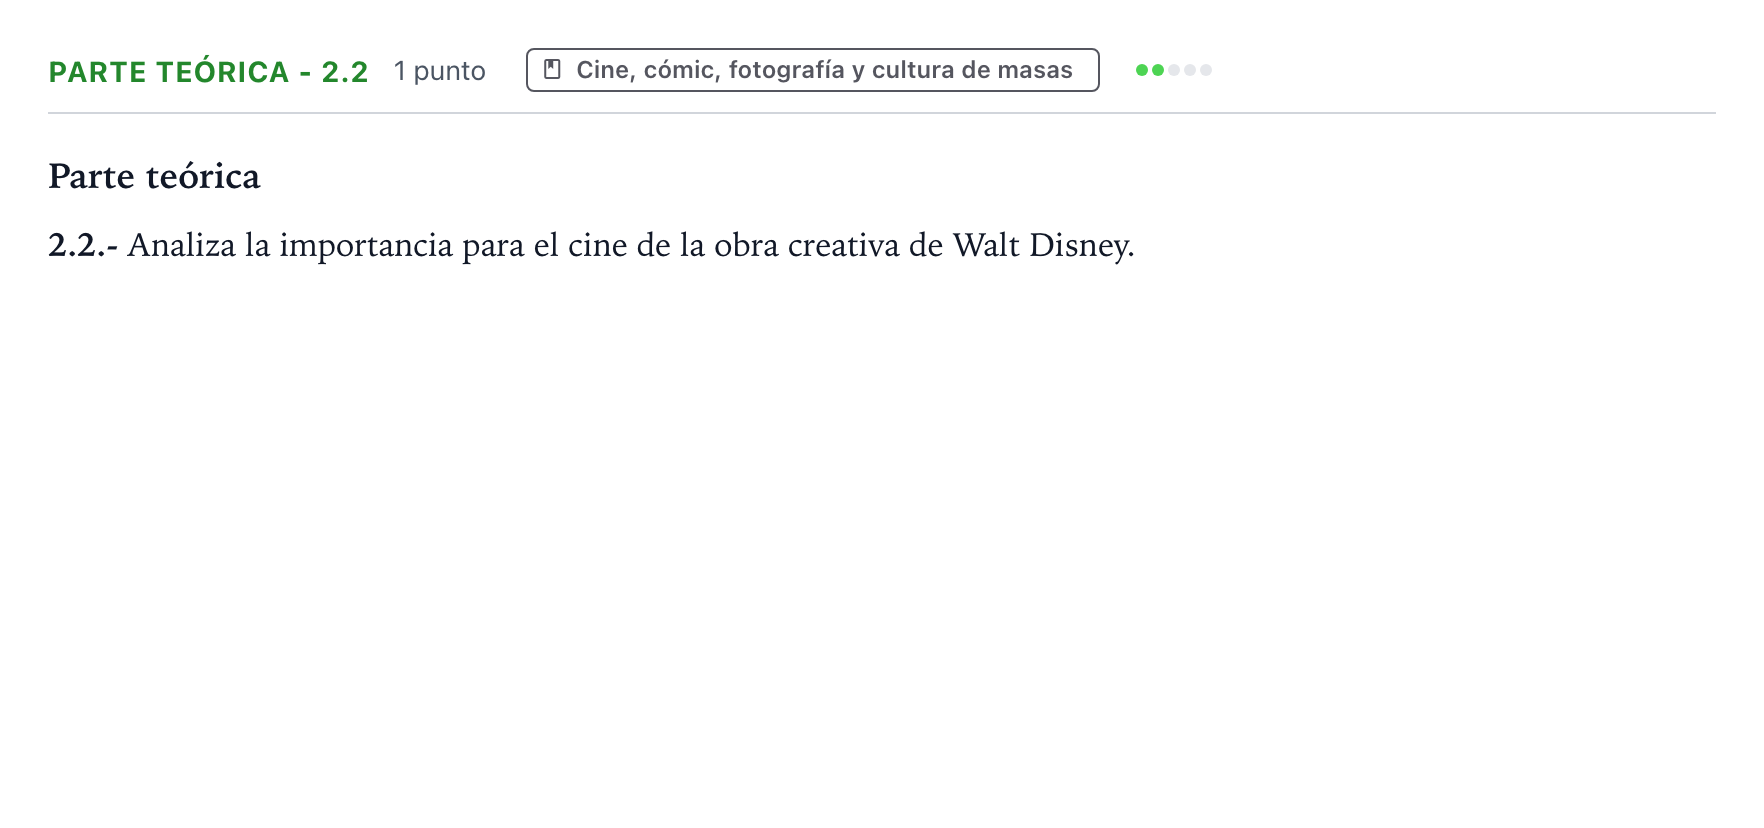Image resolution: width=1764 pixels, height=828 pixels.
Task: Open the "Cine, cómic, fotografía y cultura de masas" tag
Action: [813, 70]
